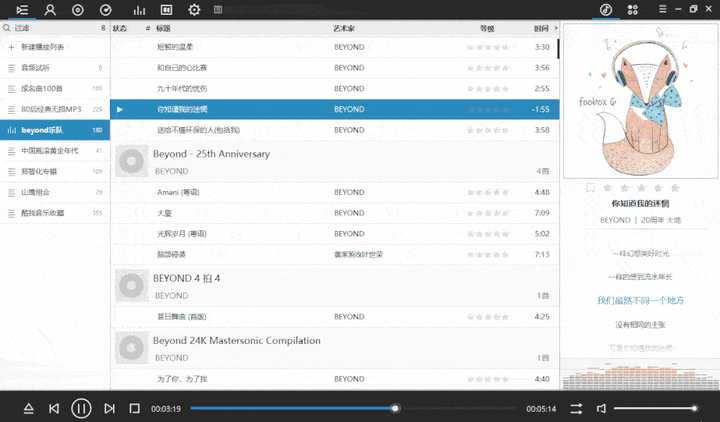This screenshot has height=422, width=720.
Task: Switch to the playlist view icon in top toolbar
Action: coord(22,10)
